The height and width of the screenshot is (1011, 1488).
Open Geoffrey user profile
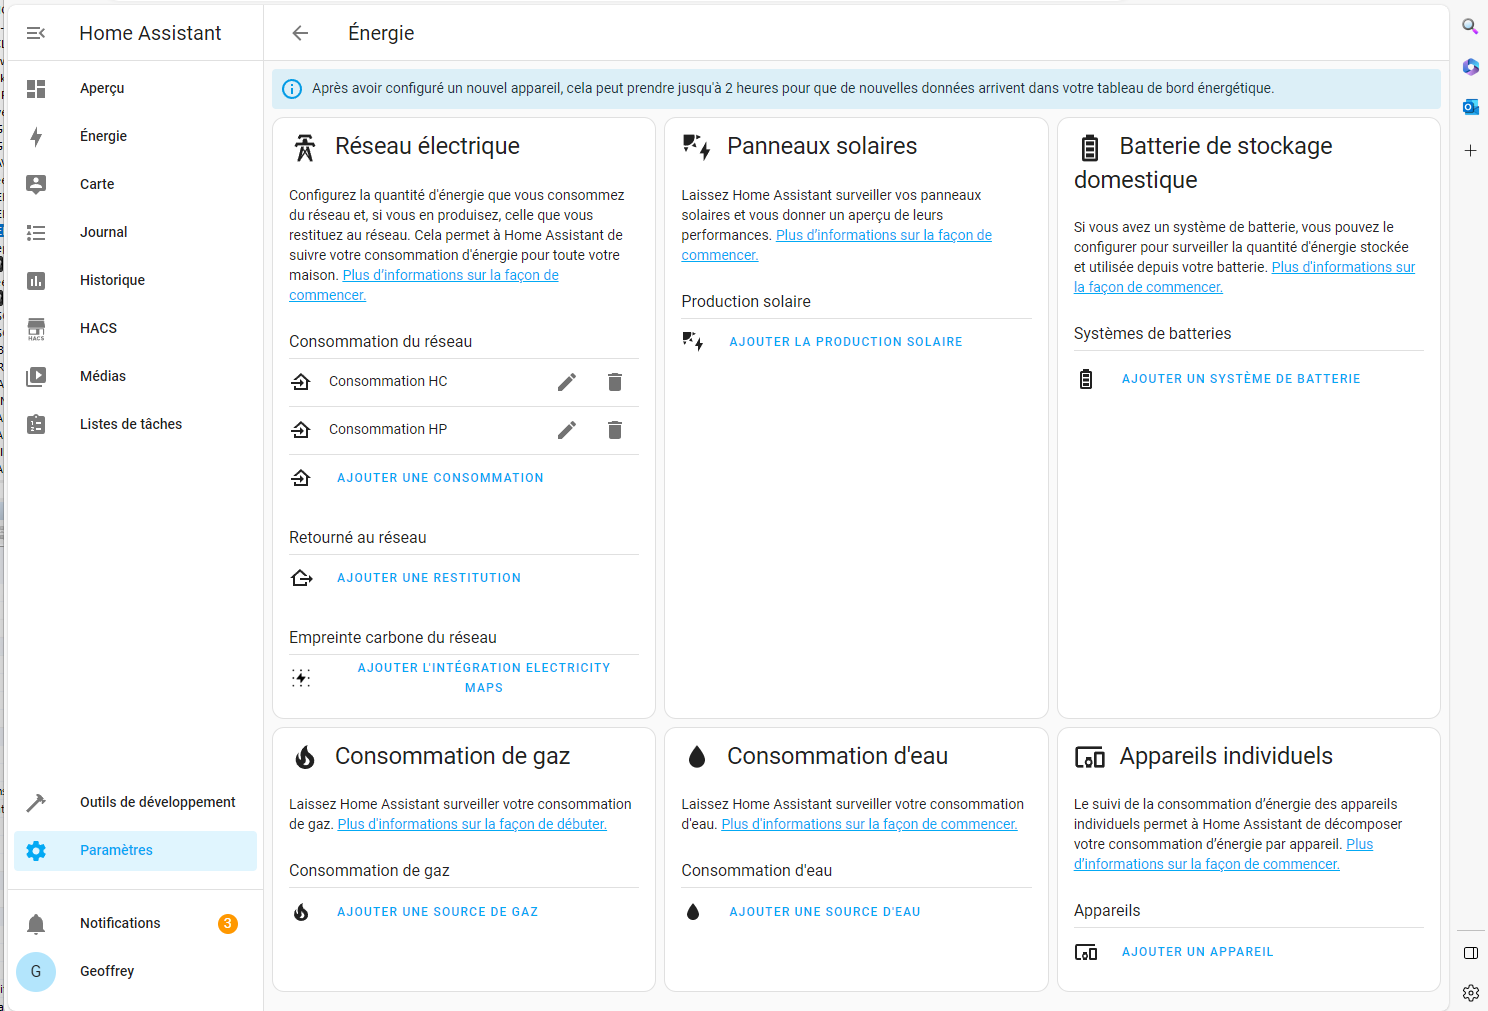pyautogui.click(x=135, y=972)
